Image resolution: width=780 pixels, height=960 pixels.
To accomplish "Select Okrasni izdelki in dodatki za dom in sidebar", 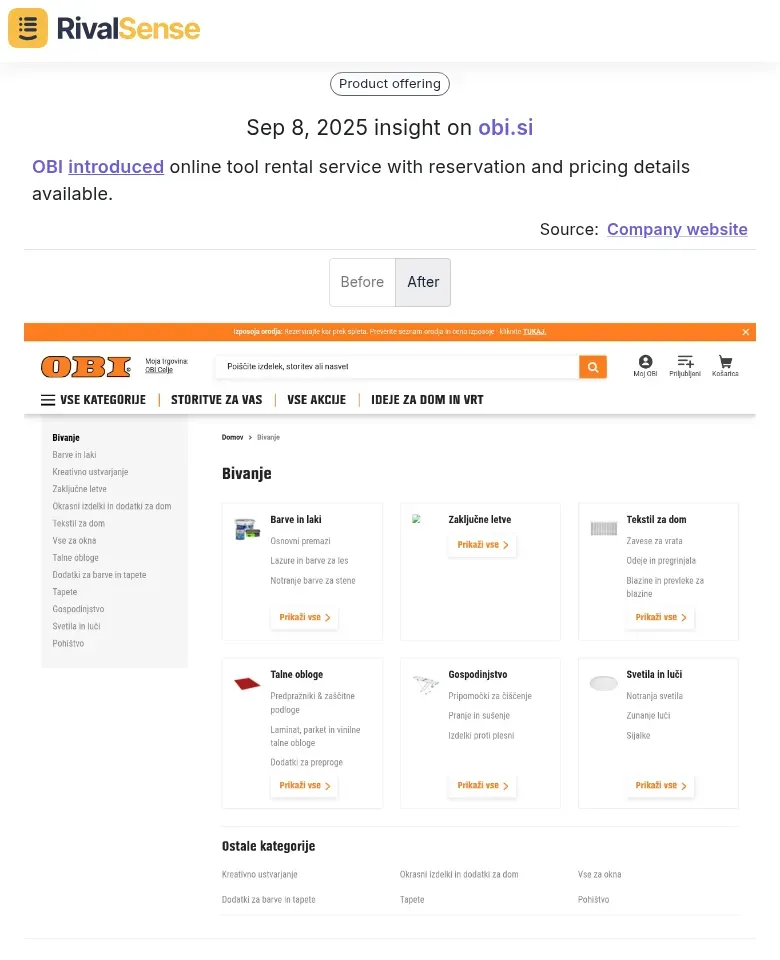I will pyautogui.click(x=111, y=506).
